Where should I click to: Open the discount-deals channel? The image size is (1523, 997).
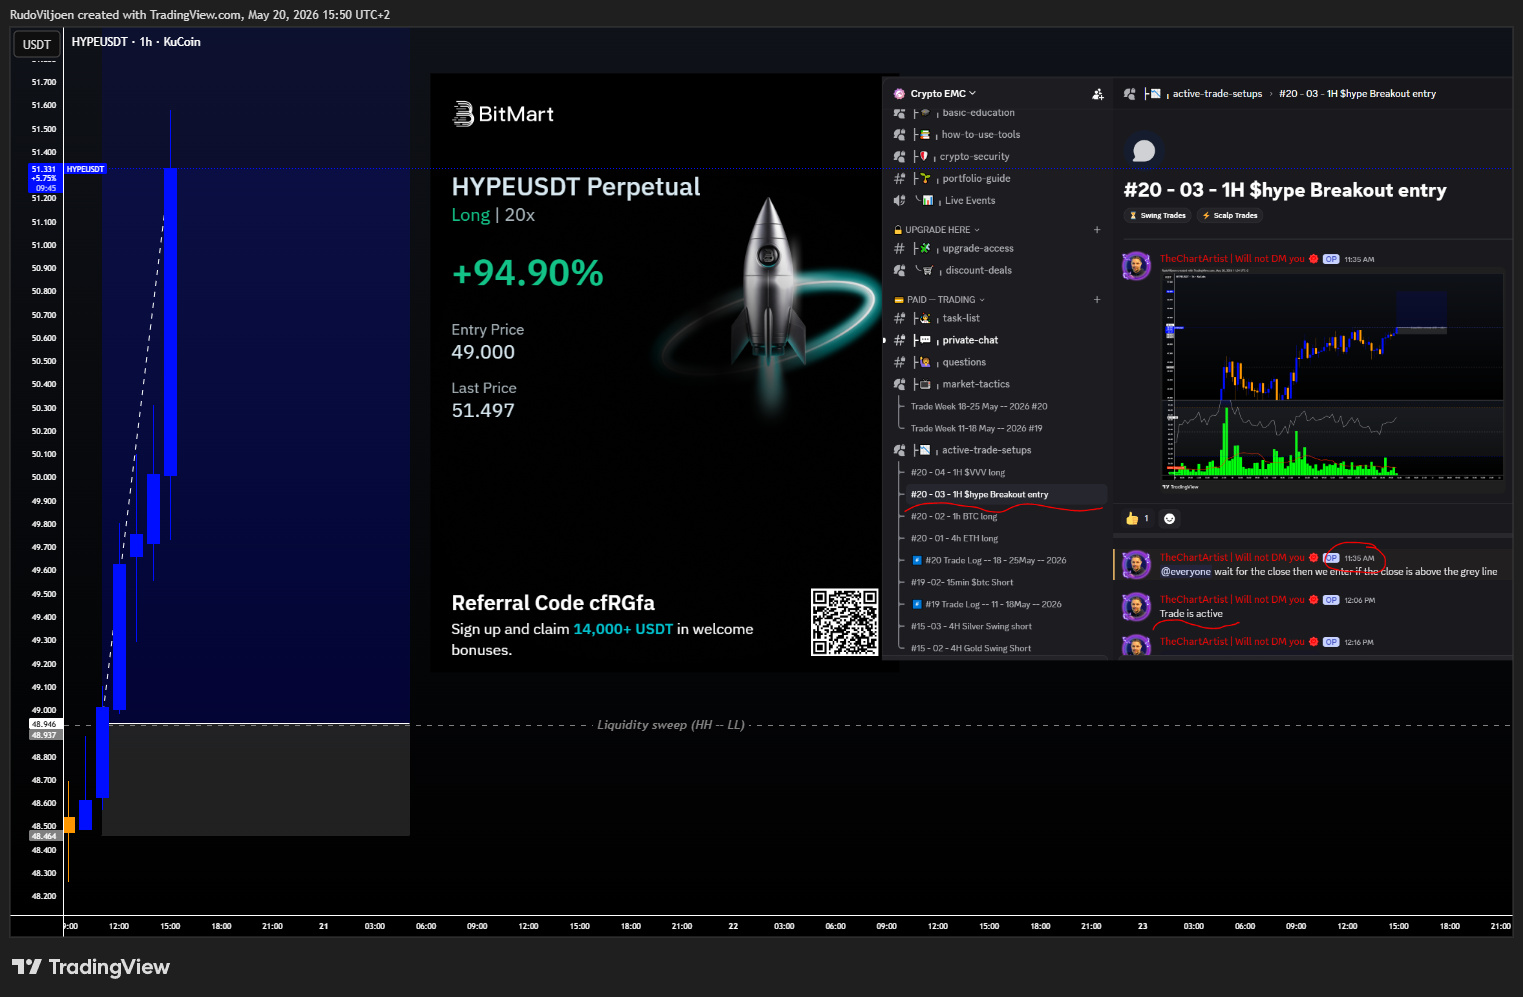(978, 271)
